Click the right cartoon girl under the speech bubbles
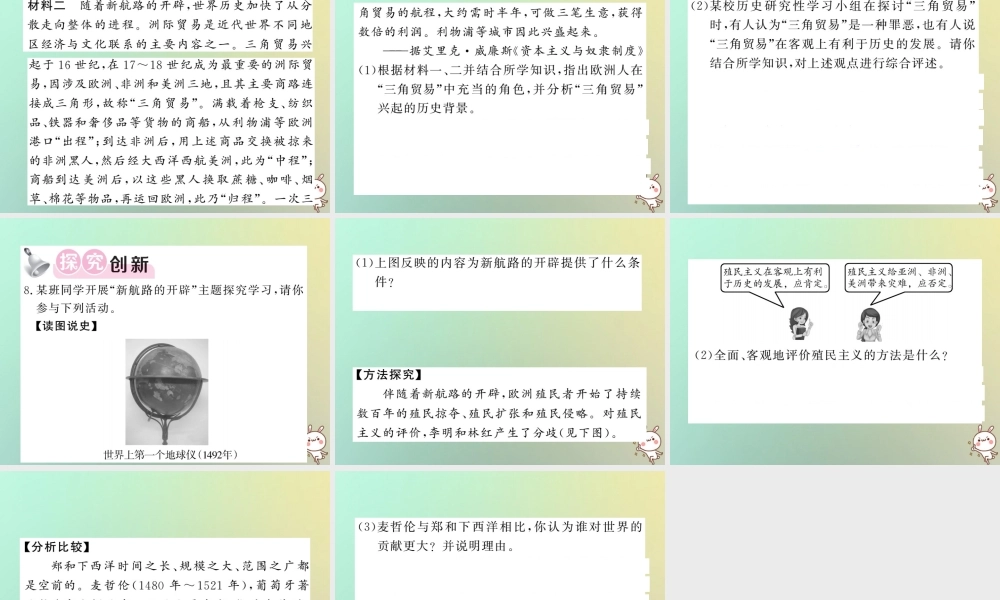This screenshot has height=600, width=1000. (869, 324)
